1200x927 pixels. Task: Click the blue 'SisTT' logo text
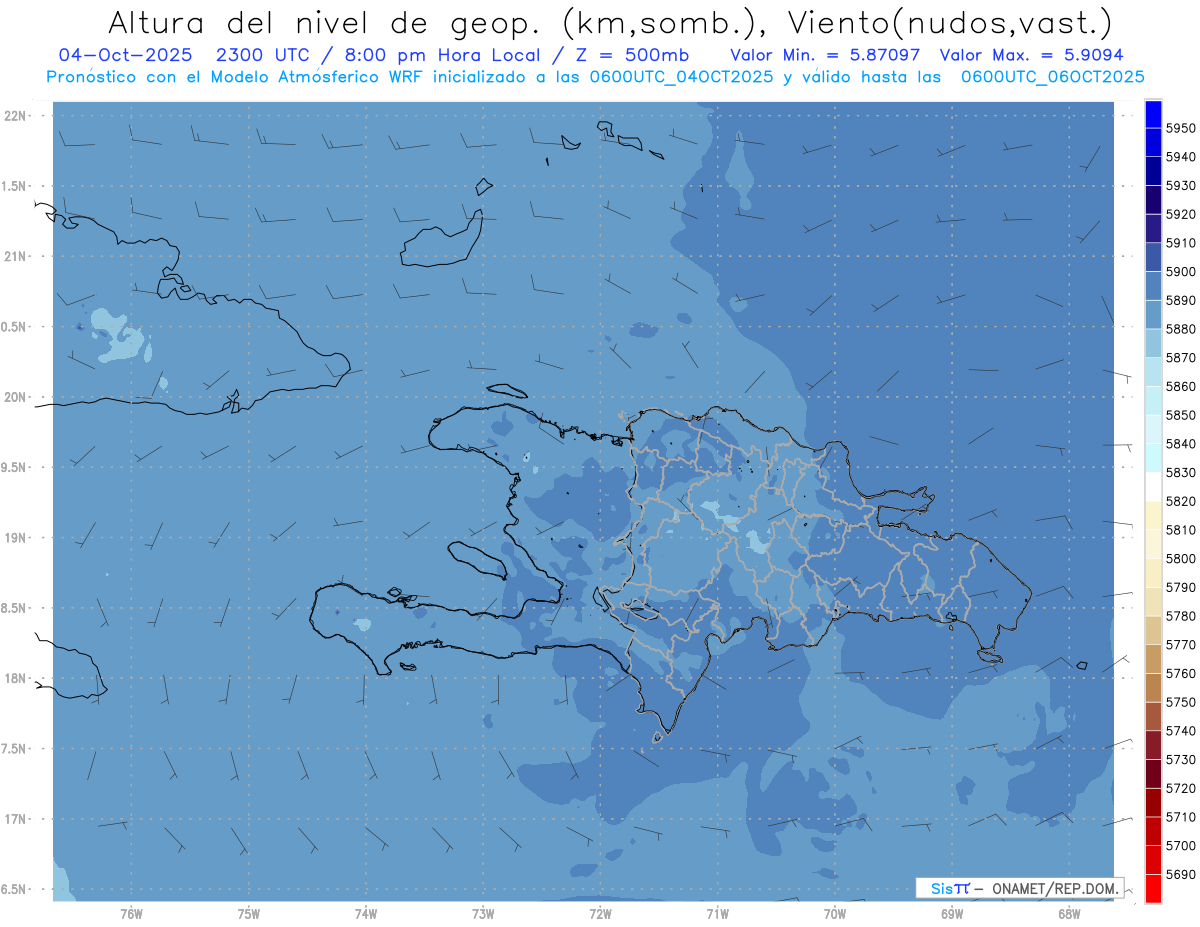[x=949, y=888]
